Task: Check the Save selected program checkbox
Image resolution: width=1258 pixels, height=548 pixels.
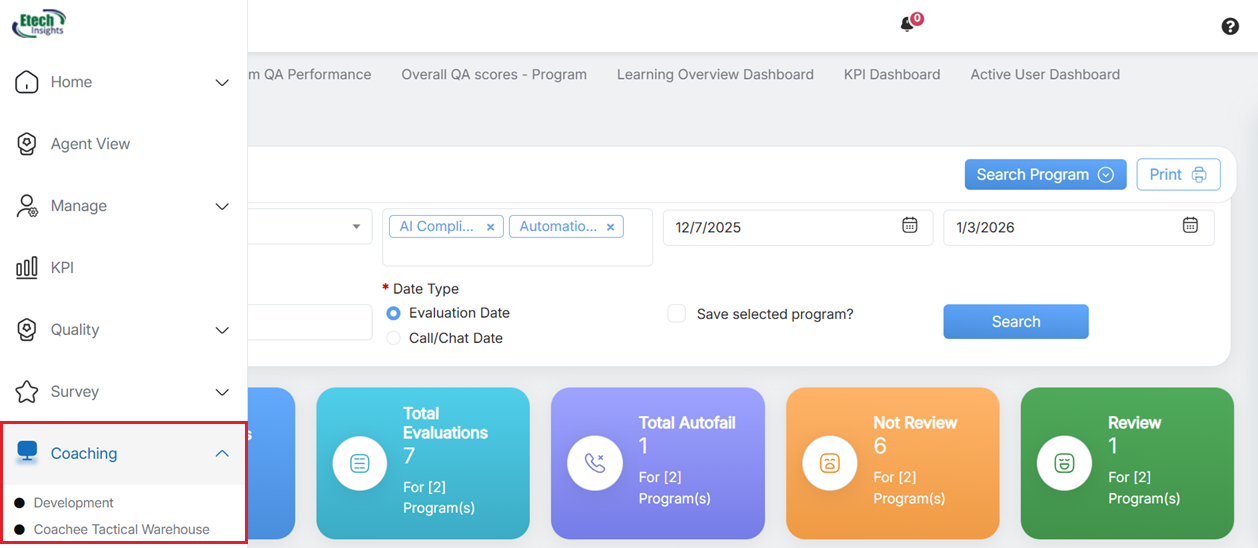Action: tap(677, 314)
